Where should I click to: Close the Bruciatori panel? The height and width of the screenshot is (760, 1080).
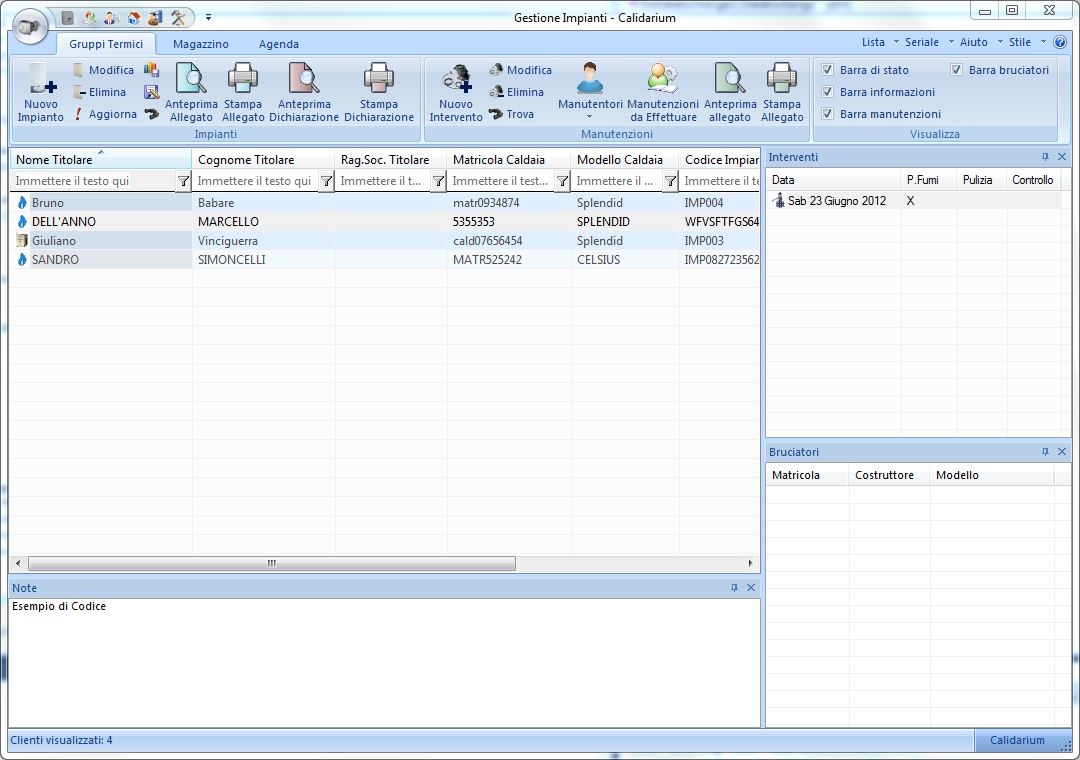(x=1062, y=452)
